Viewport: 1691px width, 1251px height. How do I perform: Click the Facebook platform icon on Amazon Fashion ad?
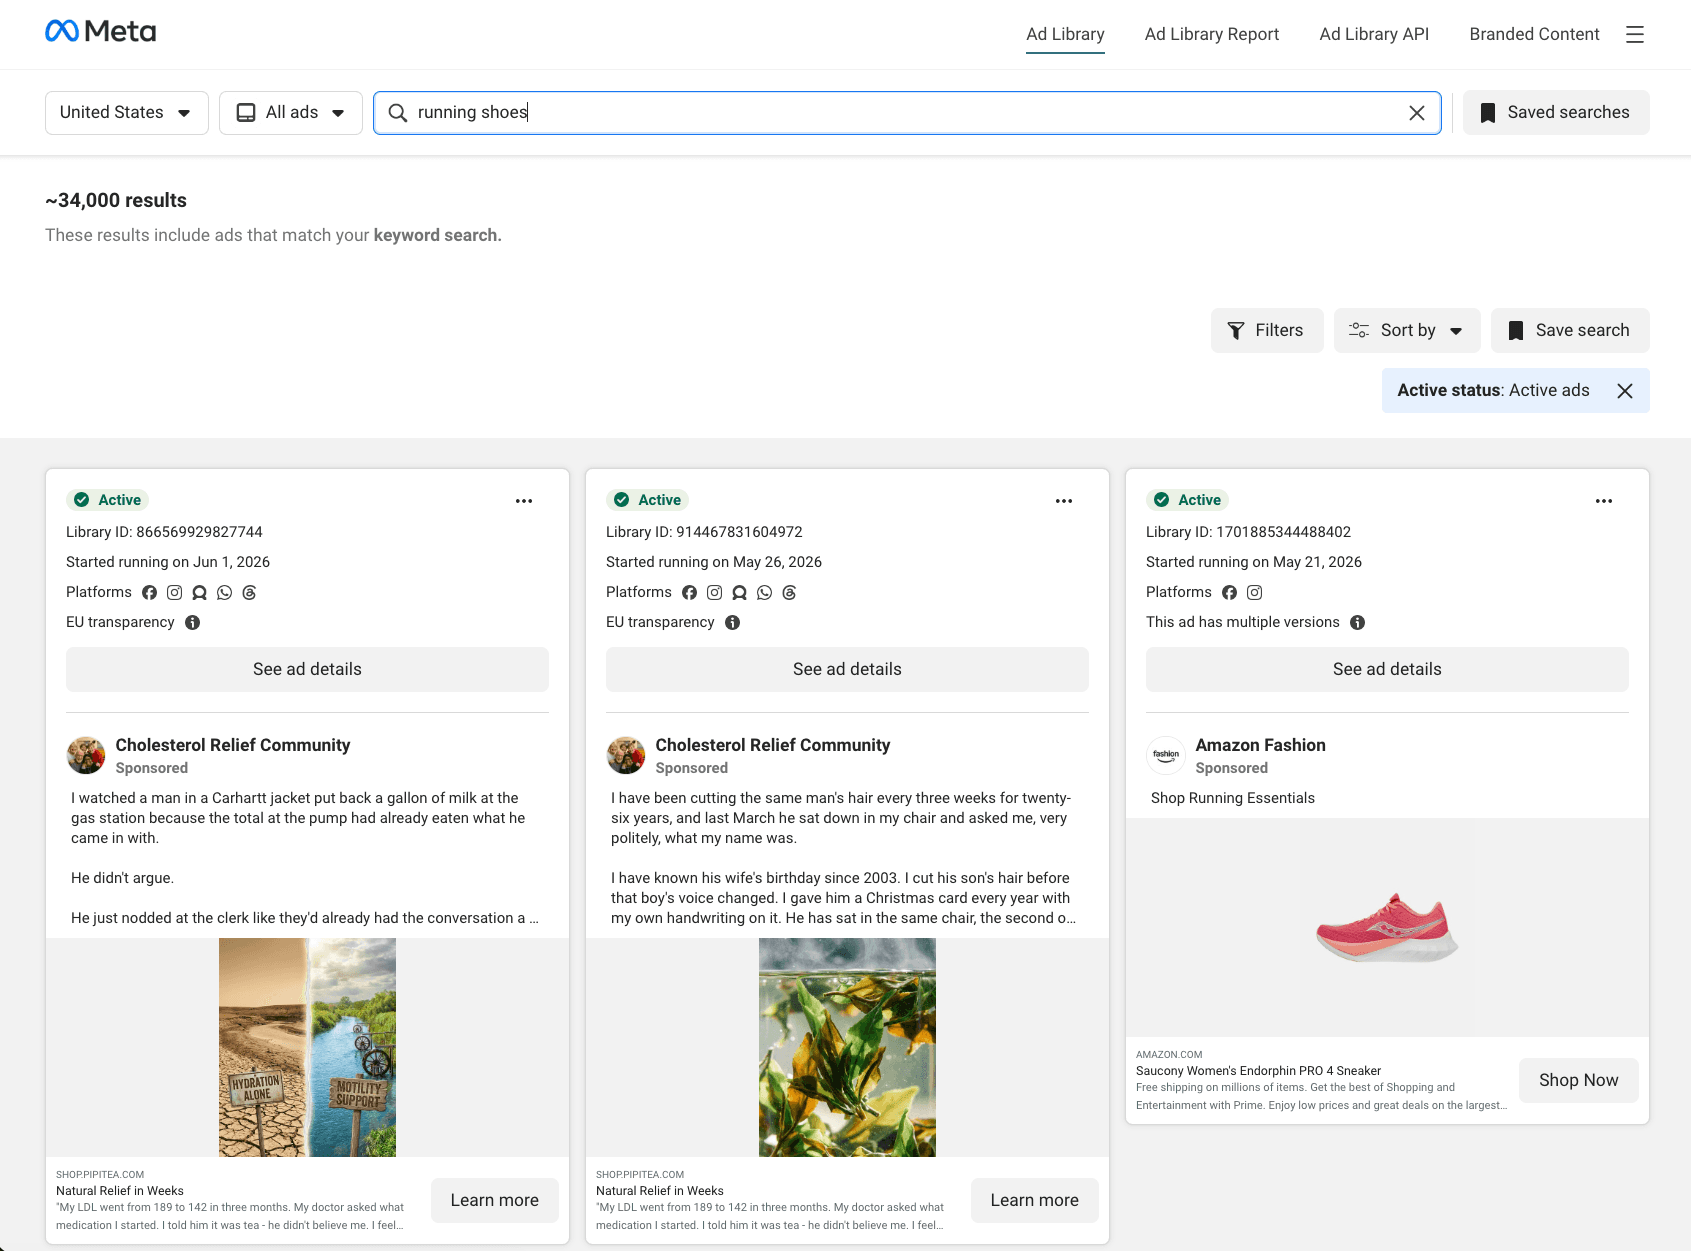(x=1229, y=593)
